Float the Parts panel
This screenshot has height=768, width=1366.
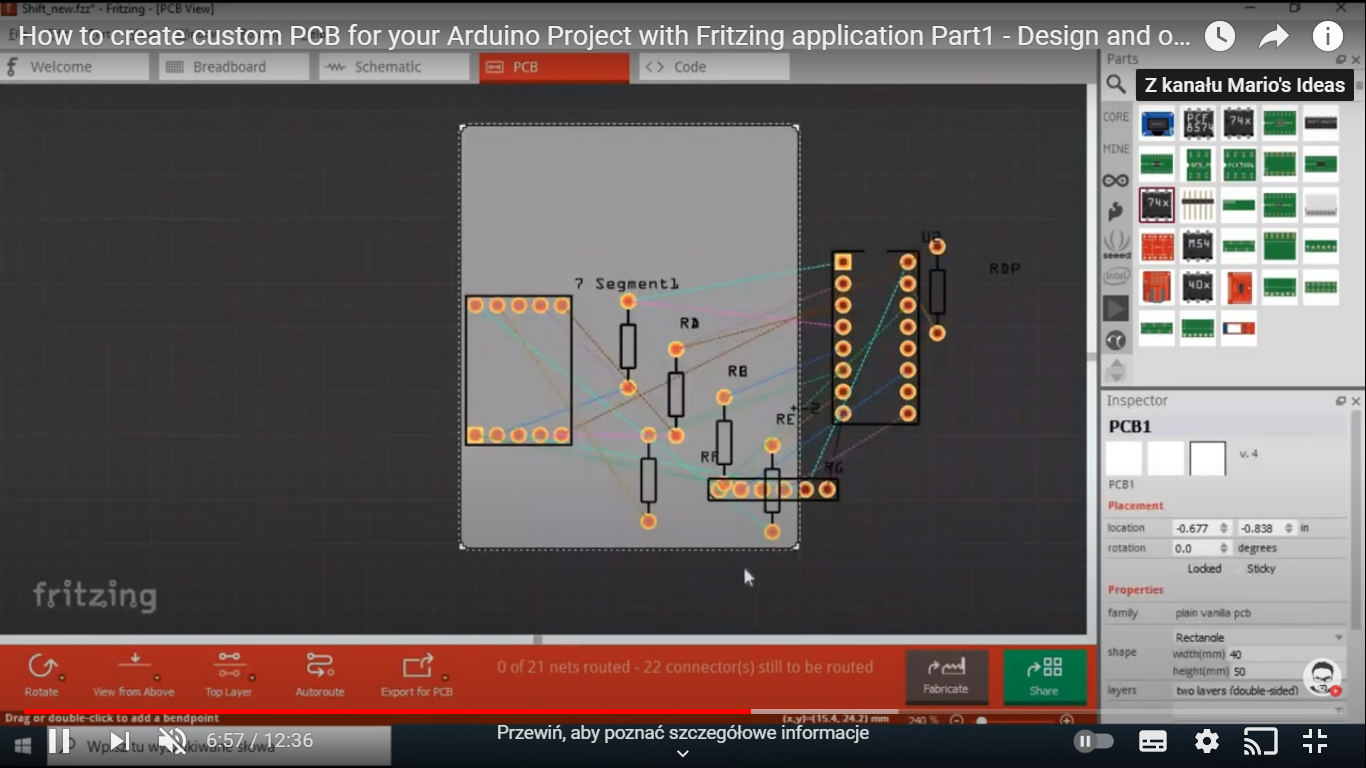[1341, 60]
